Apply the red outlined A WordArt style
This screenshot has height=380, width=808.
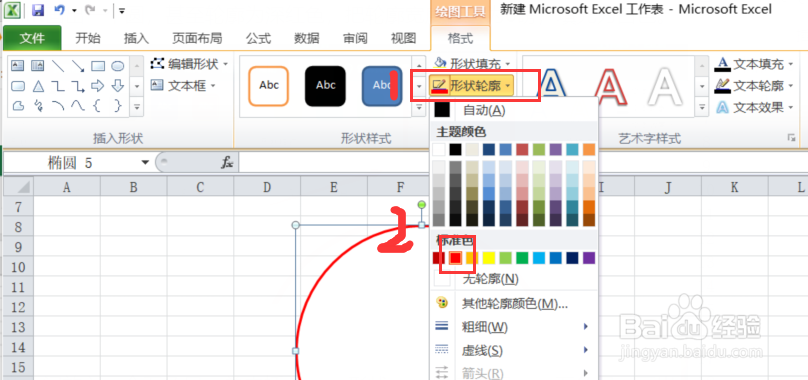[x=611, y=87]
